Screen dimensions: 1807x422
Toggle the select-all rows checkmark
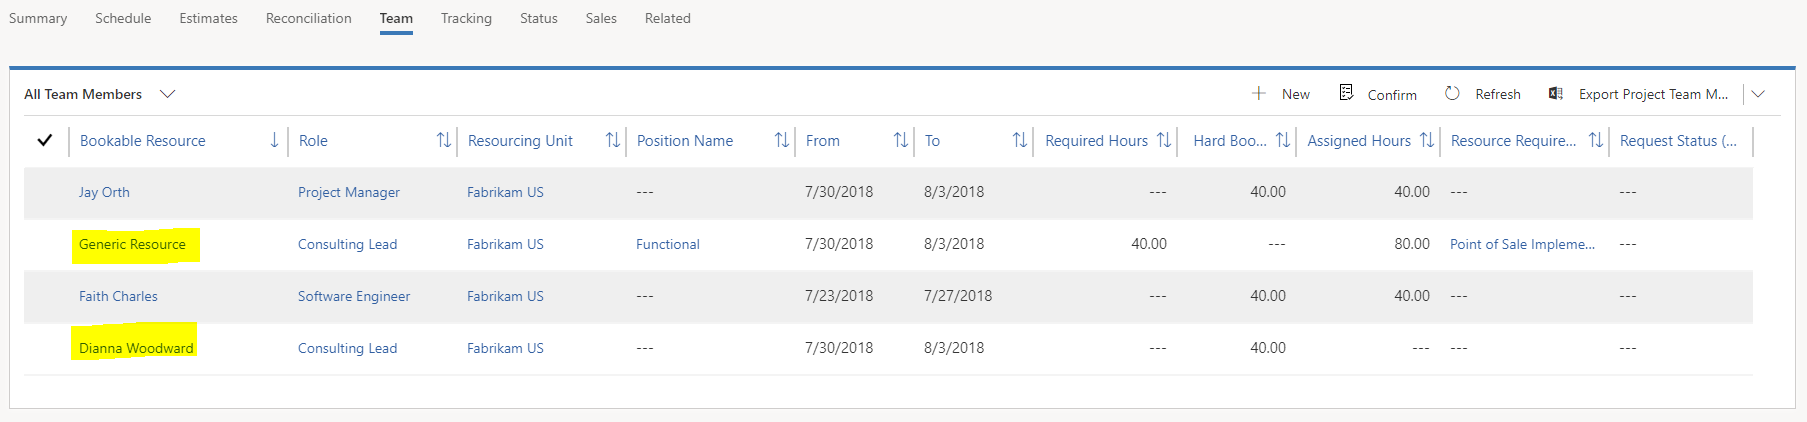(x=45, y=141)
